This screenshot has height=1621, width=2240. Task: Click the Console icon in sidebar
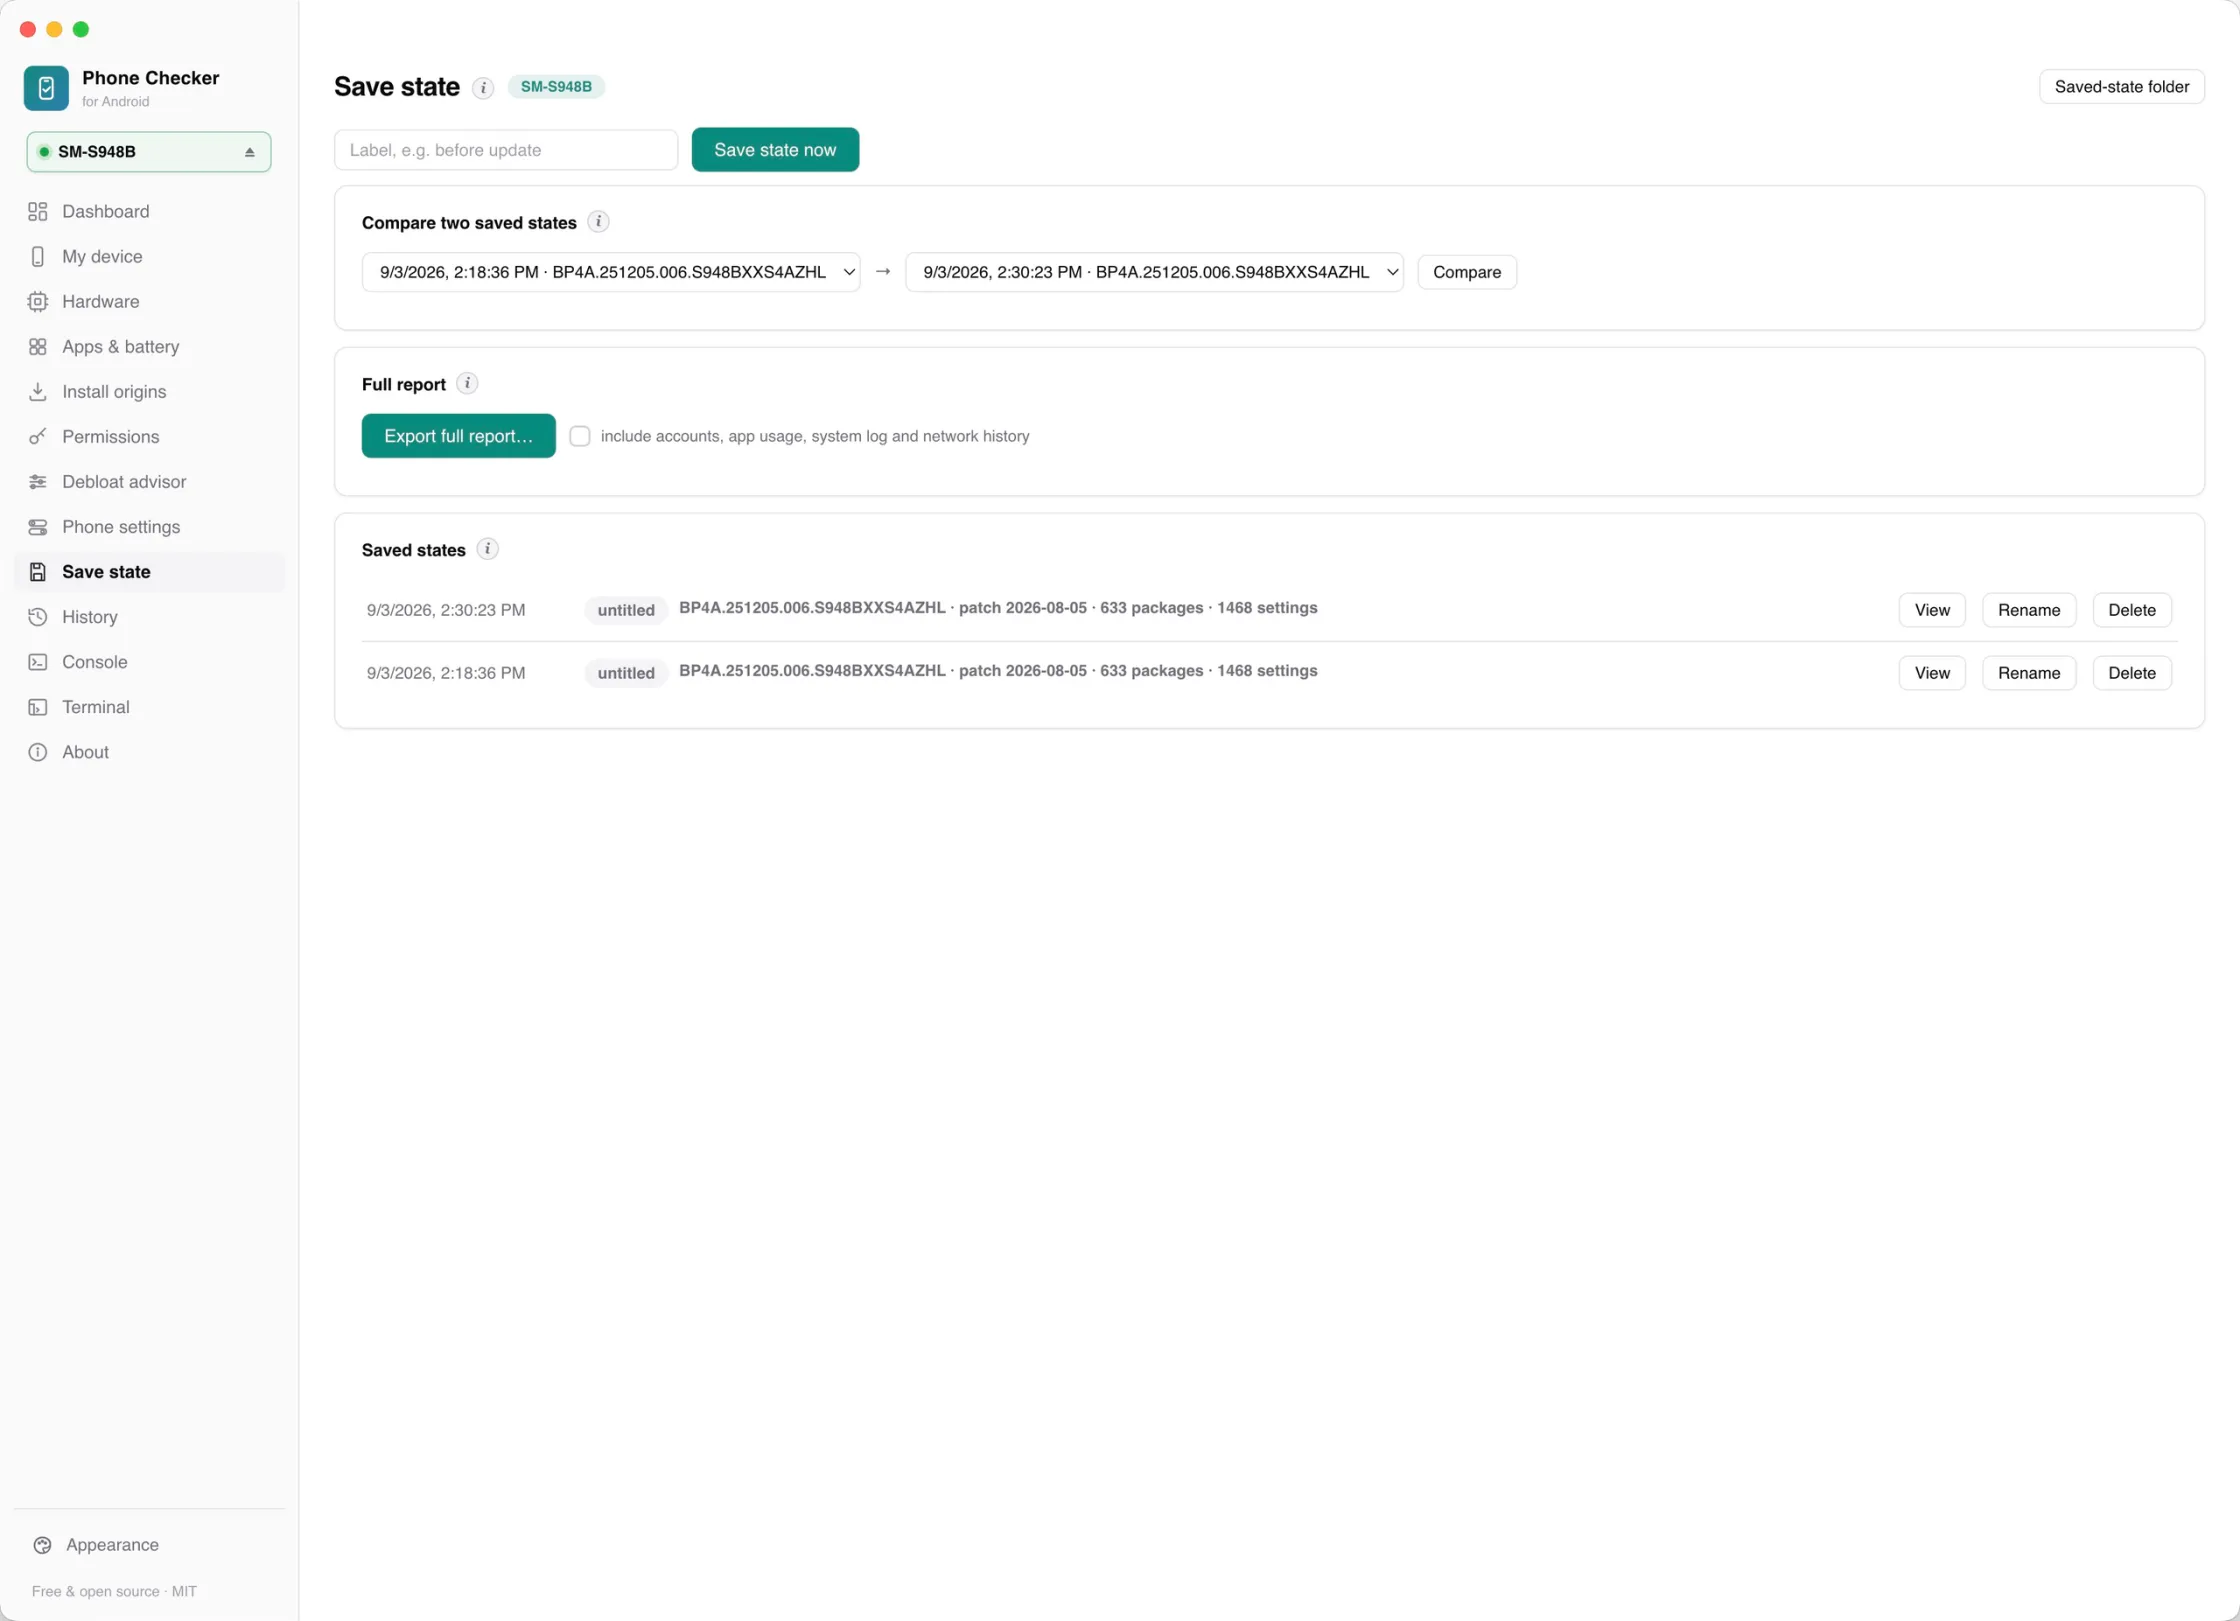coord(38,661)
